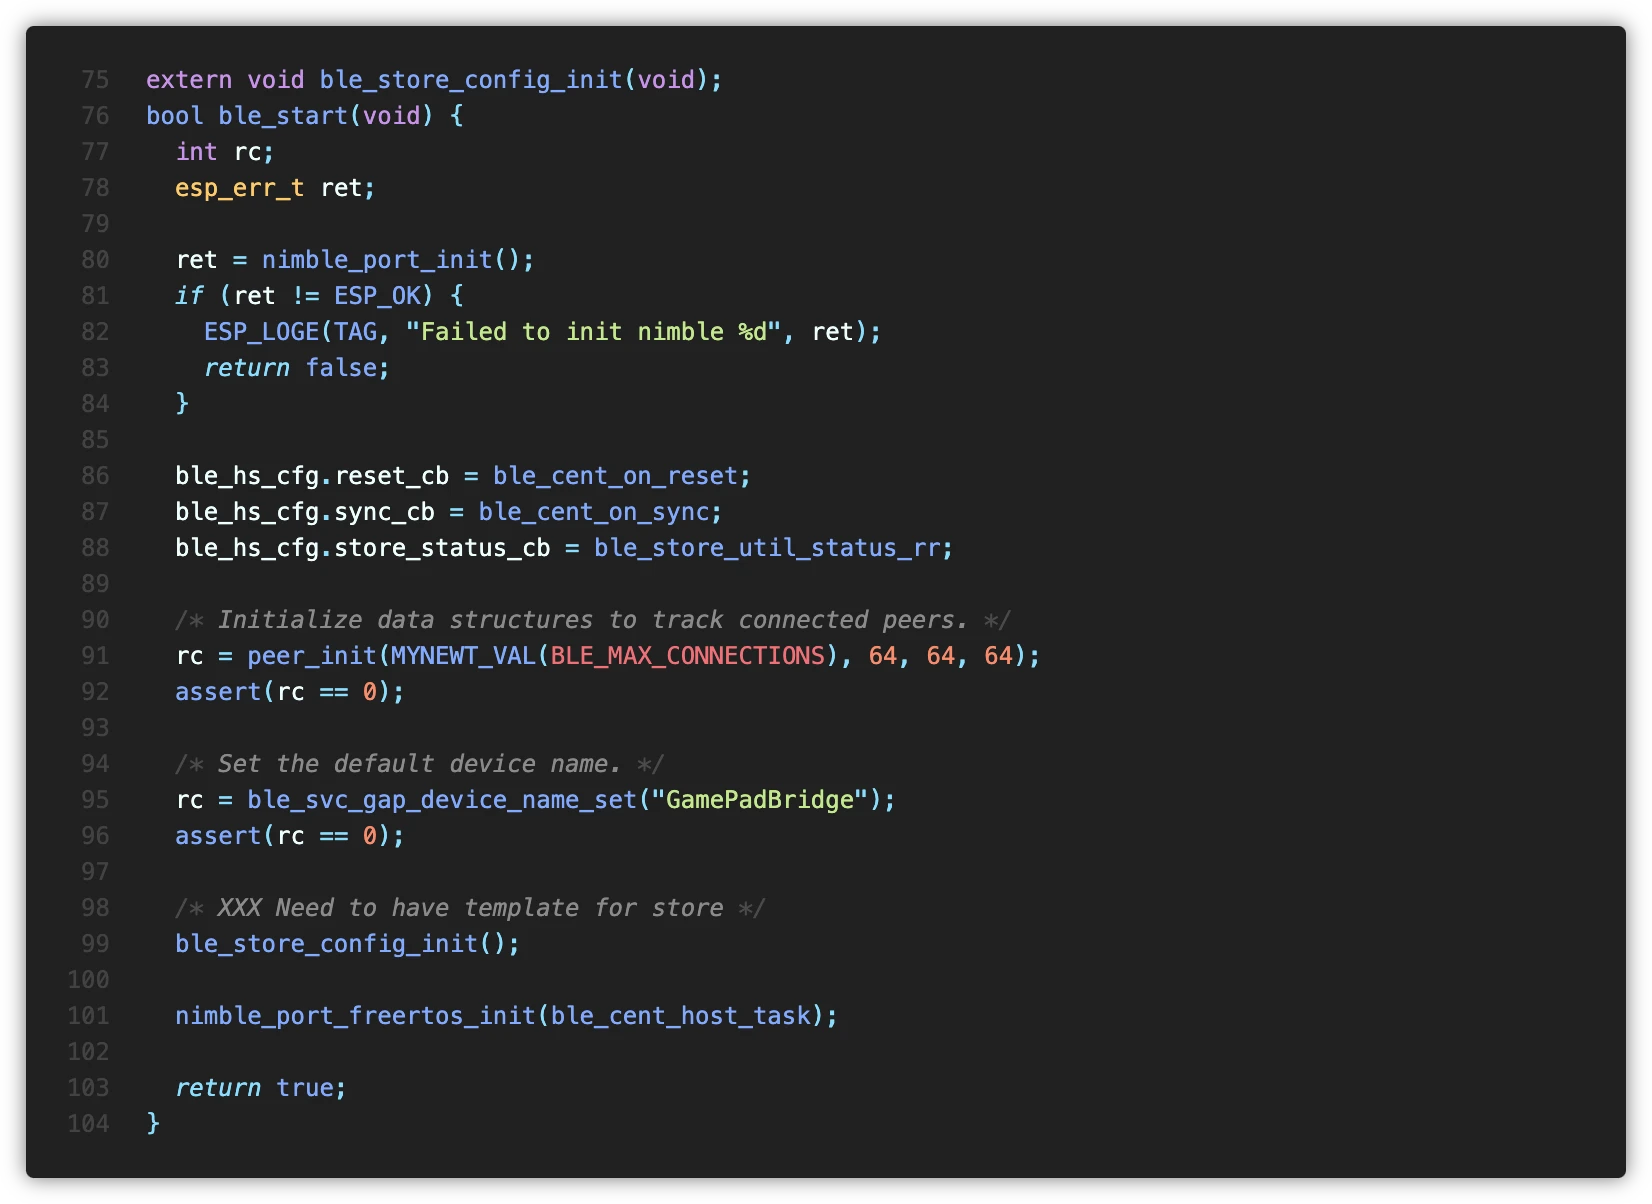Viewport: 1652px width, 1204px height.
Task: Click the ble_svc_gap_device_name_set call
Action: (440, 799)
